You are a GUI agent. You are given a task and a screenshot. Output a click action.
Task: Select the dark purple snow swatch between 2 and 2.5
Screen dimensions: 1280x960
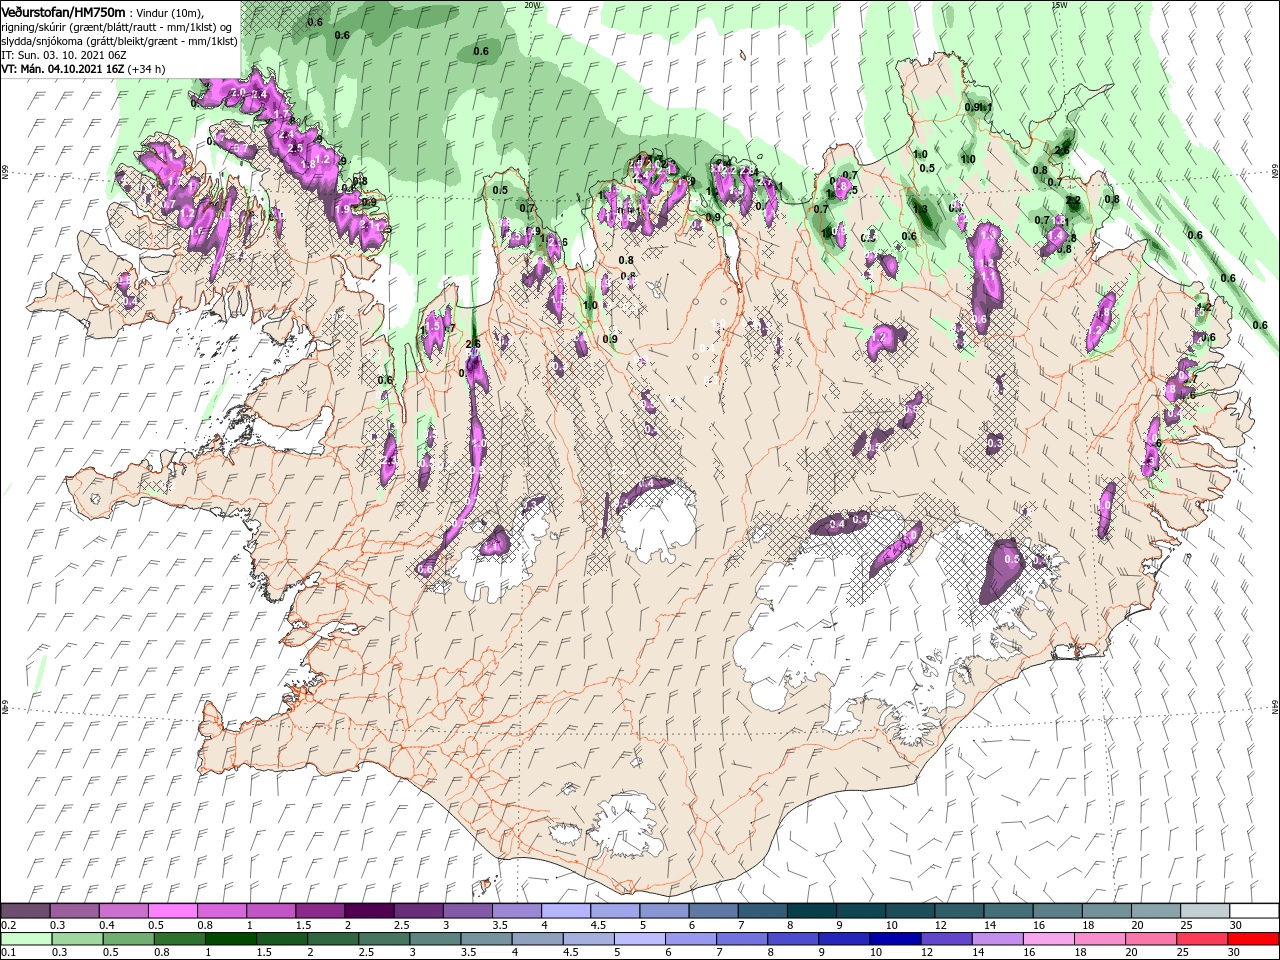(368, 910)
